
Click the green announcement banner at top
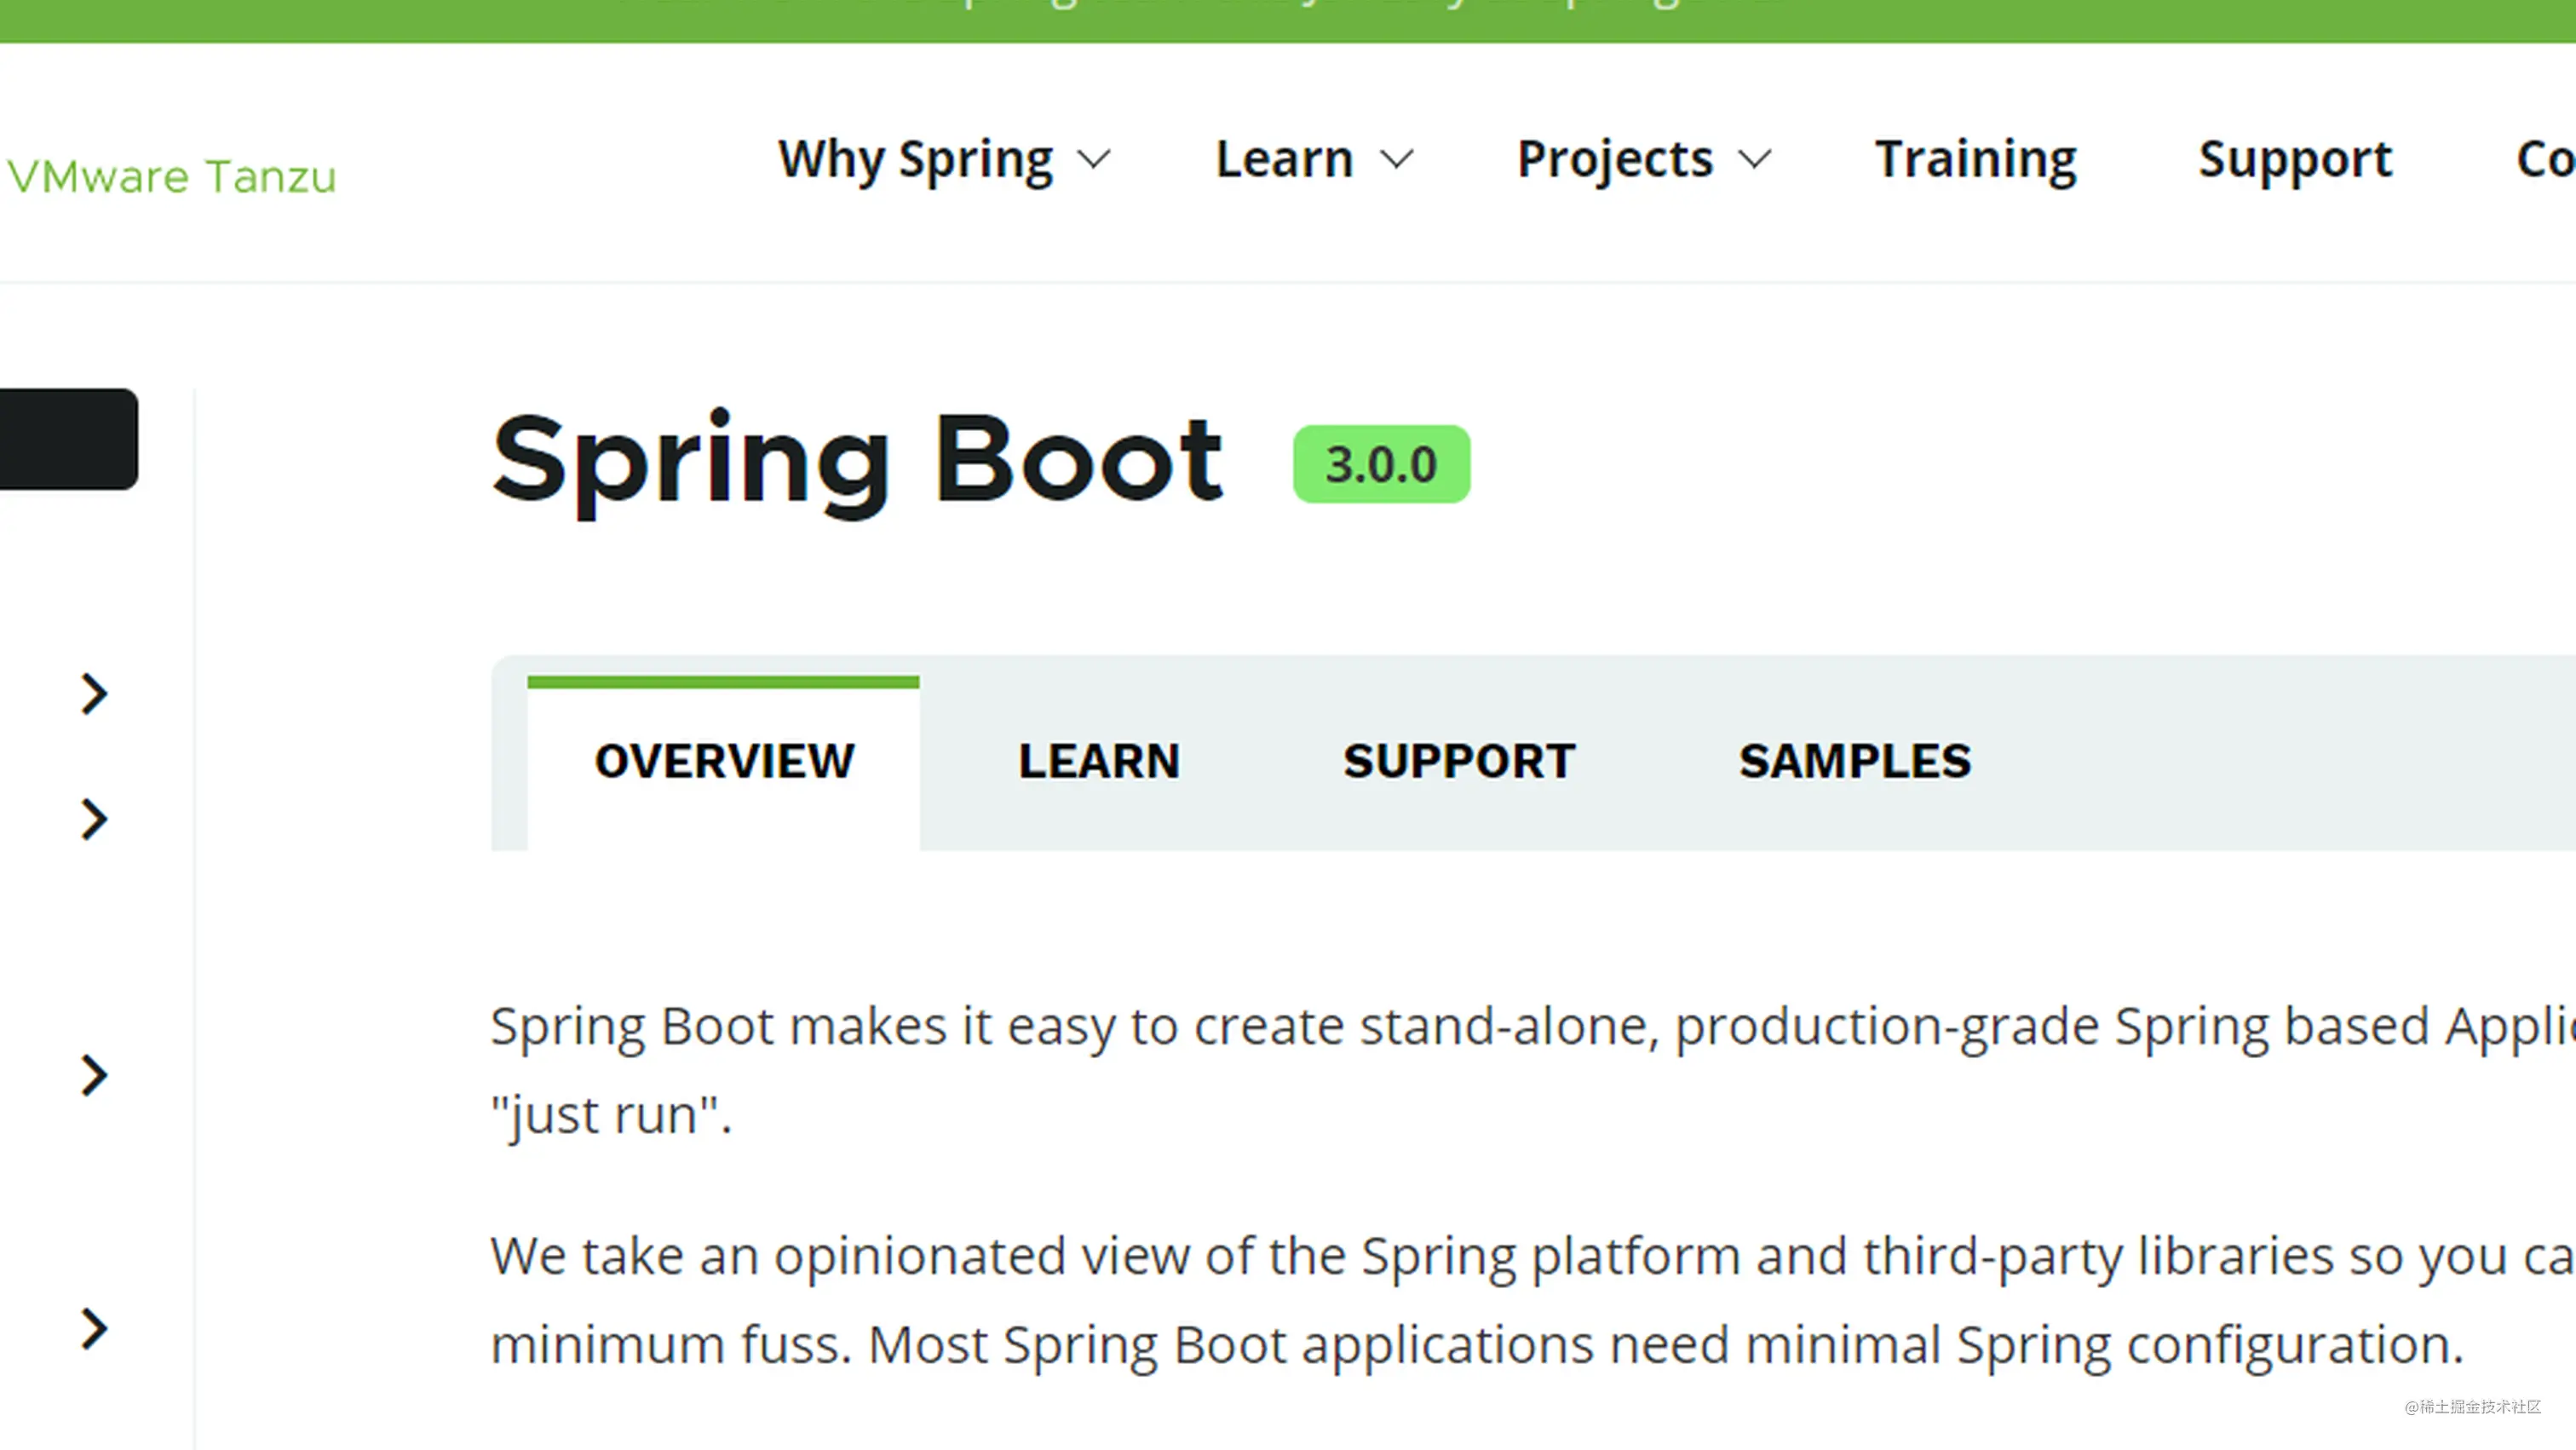pyautogui.click(x=1288, y=18)
